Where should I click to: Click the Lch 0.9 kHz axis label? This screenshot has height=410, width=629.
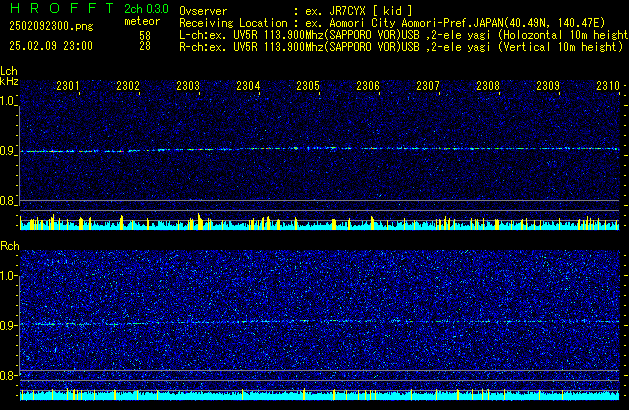pos(8,151)
